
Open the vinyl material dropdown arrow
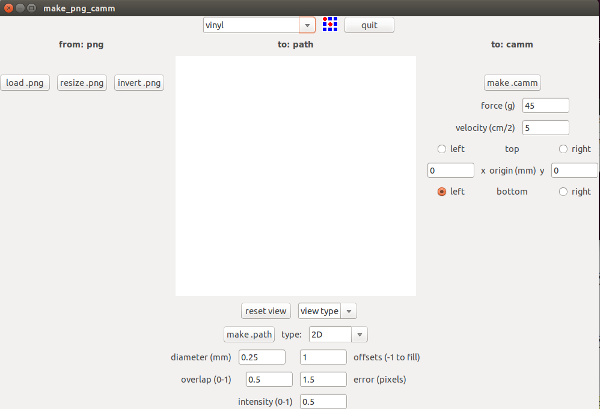point(307,25)
